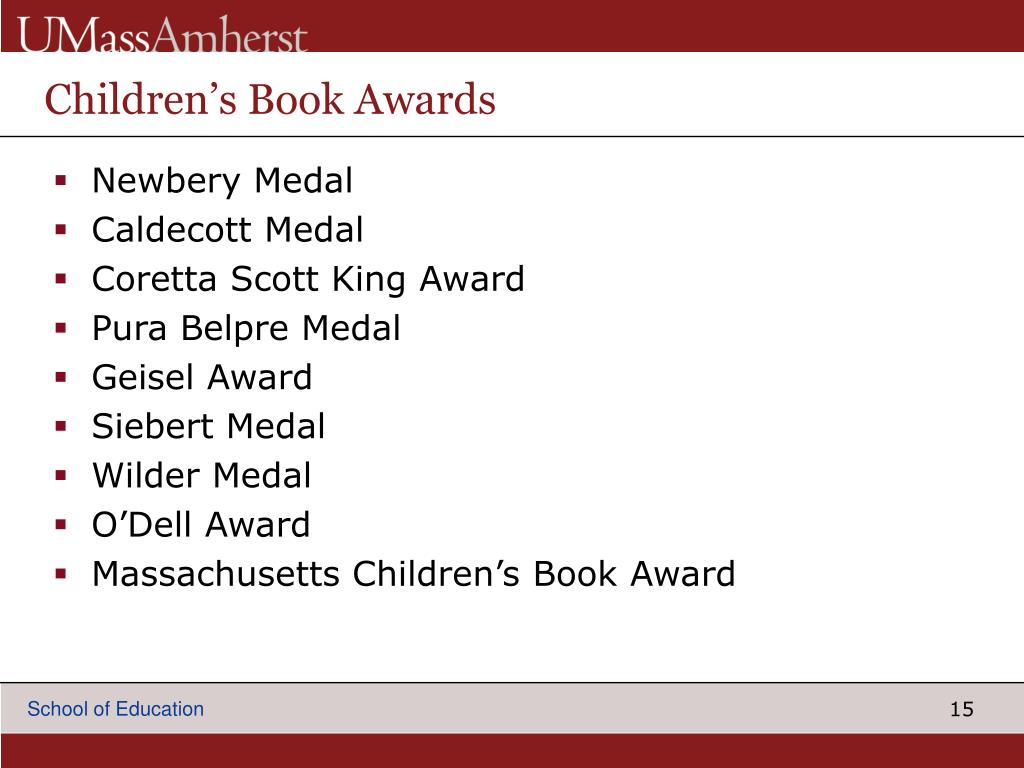Click the red bullet beside Newbery Medal
The height and width of the screenshot is (768, 1024).
point(61,180)
